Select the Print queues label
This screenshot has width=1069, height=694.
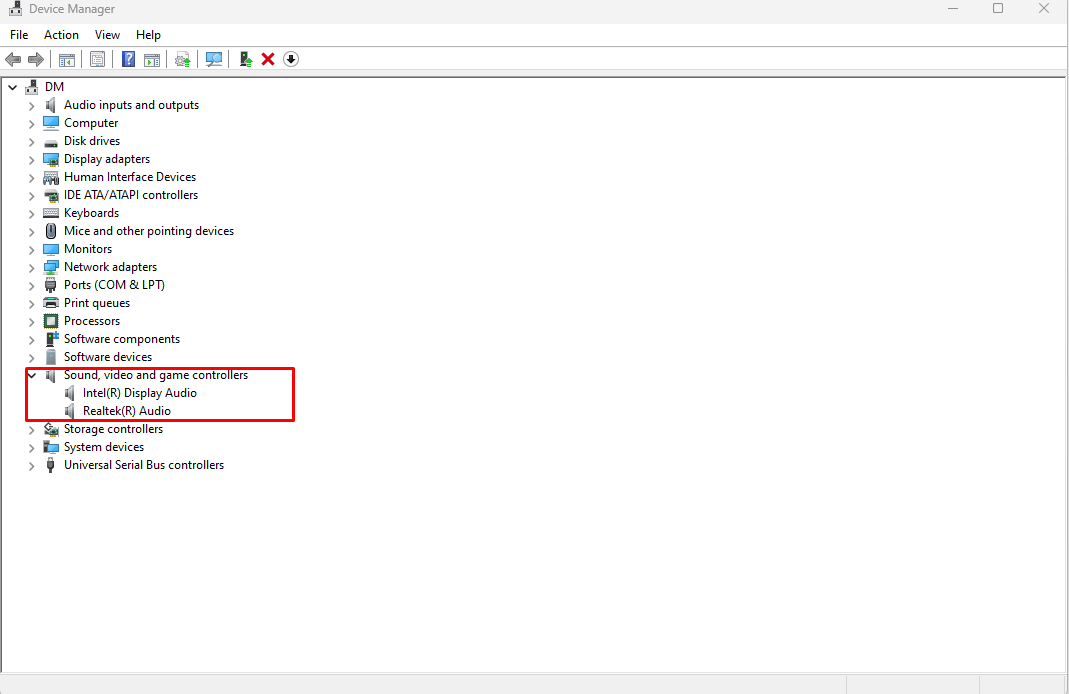(x=97, y=303)
